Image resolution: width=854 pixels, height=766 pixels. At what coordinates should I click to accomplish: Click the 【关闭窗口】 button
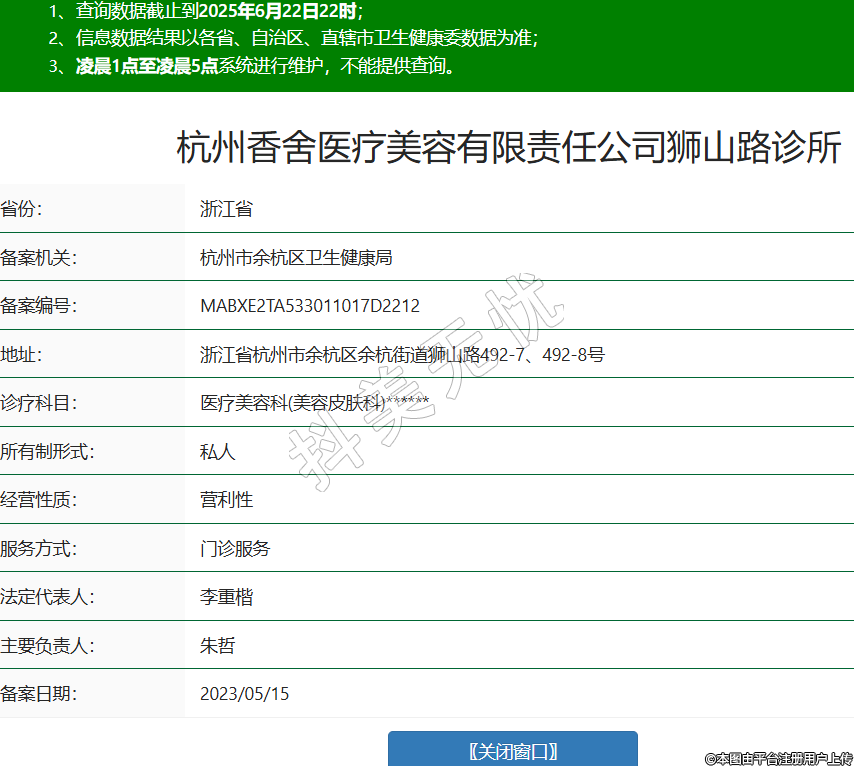[x=512, y=750]
